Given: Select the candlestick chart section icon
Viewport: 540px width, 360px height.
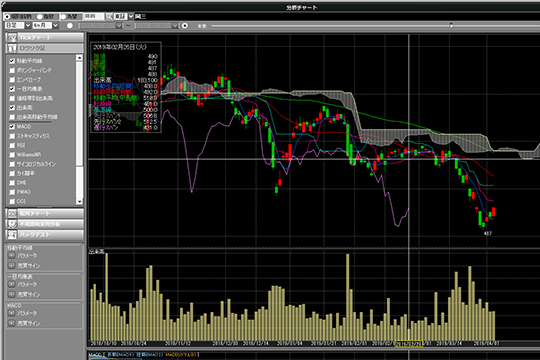Looking at the screenshot, I should pyautogui.click(x=12, y=48).
